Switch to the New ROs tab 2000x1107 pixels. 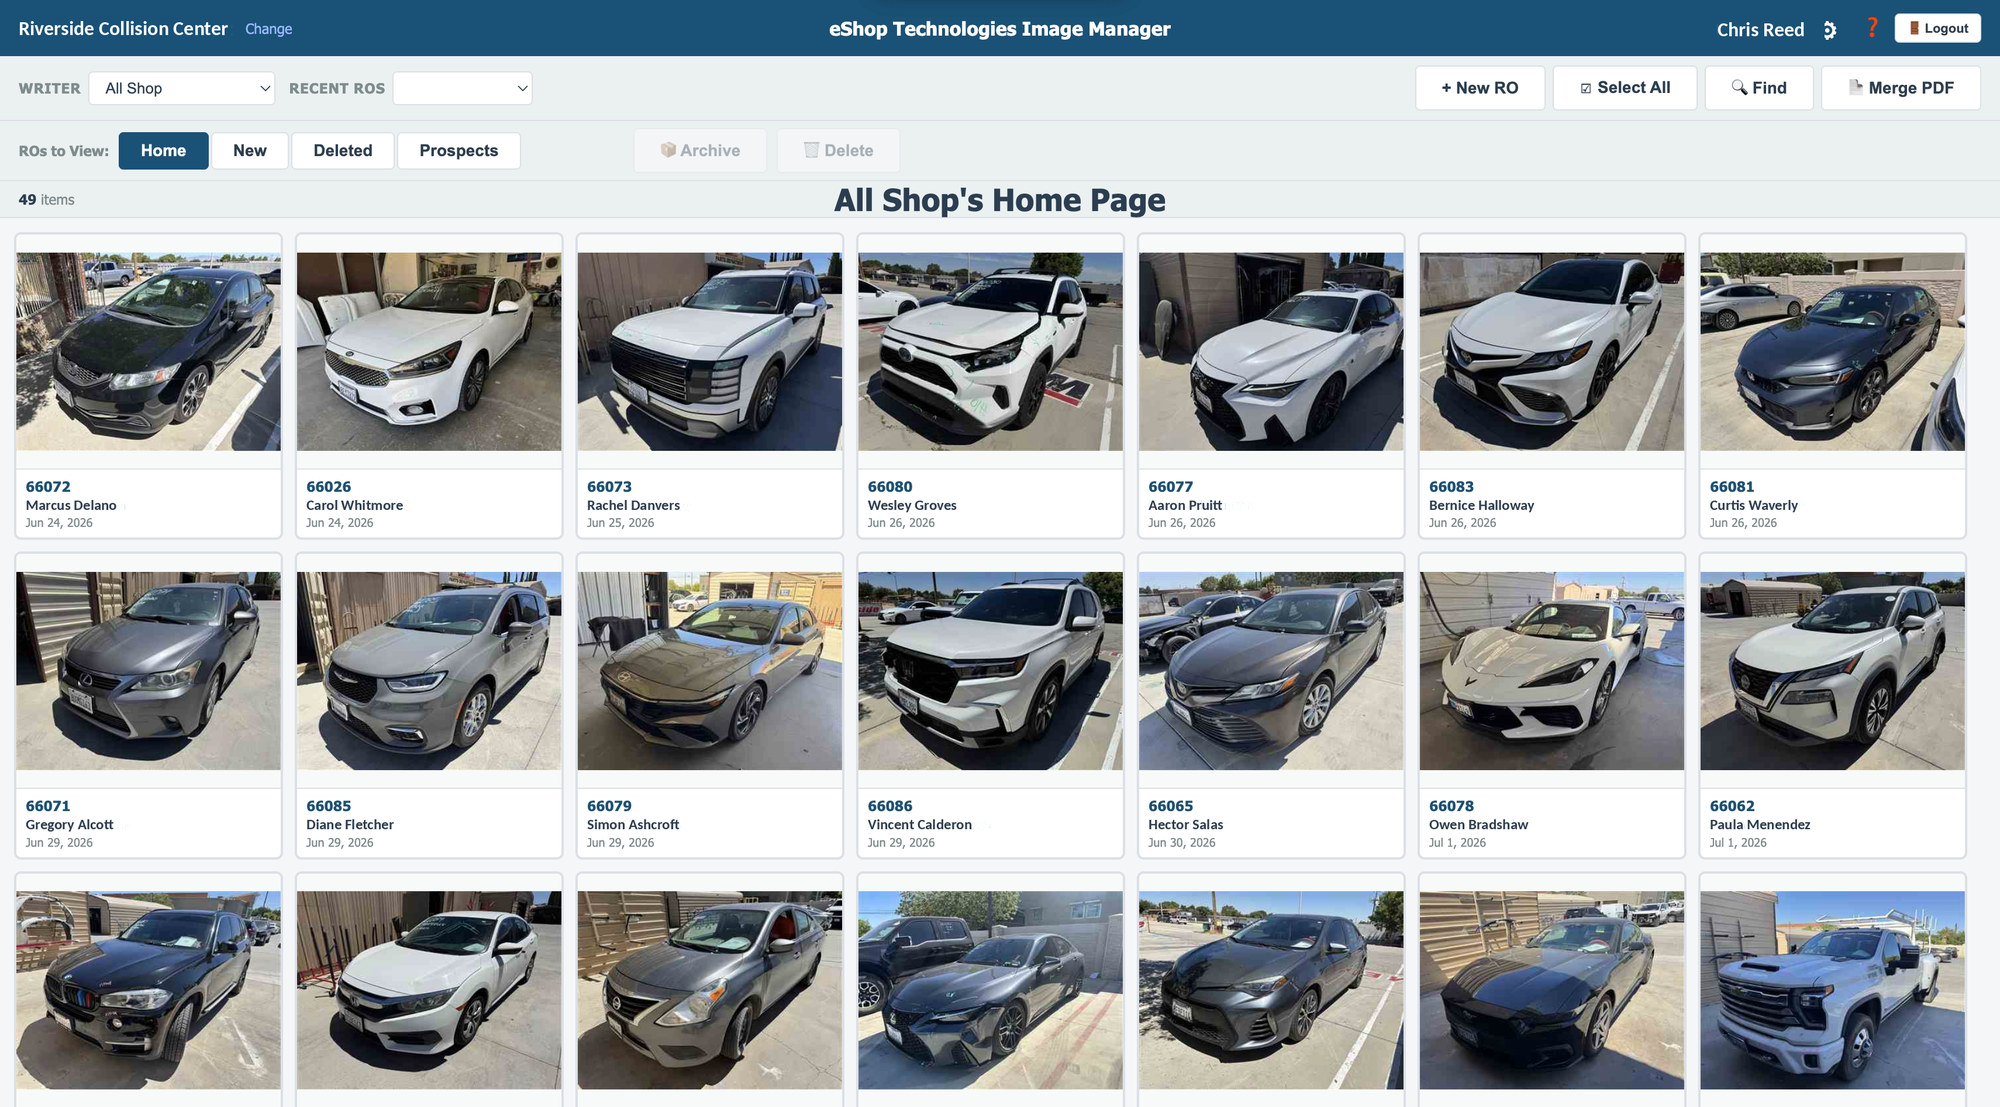pos(250,150)
